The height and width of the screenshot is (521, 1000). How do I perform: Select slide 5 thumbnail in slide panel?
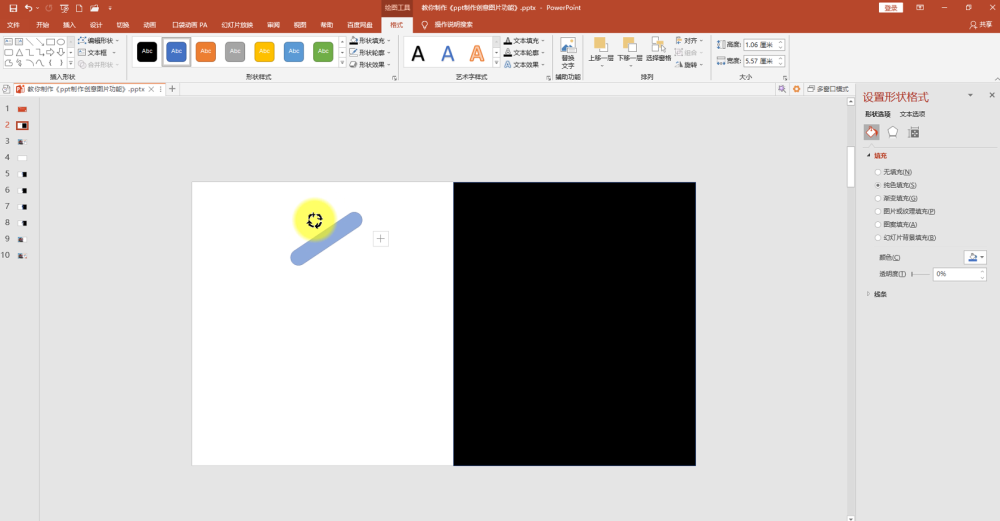click(22, 174)
